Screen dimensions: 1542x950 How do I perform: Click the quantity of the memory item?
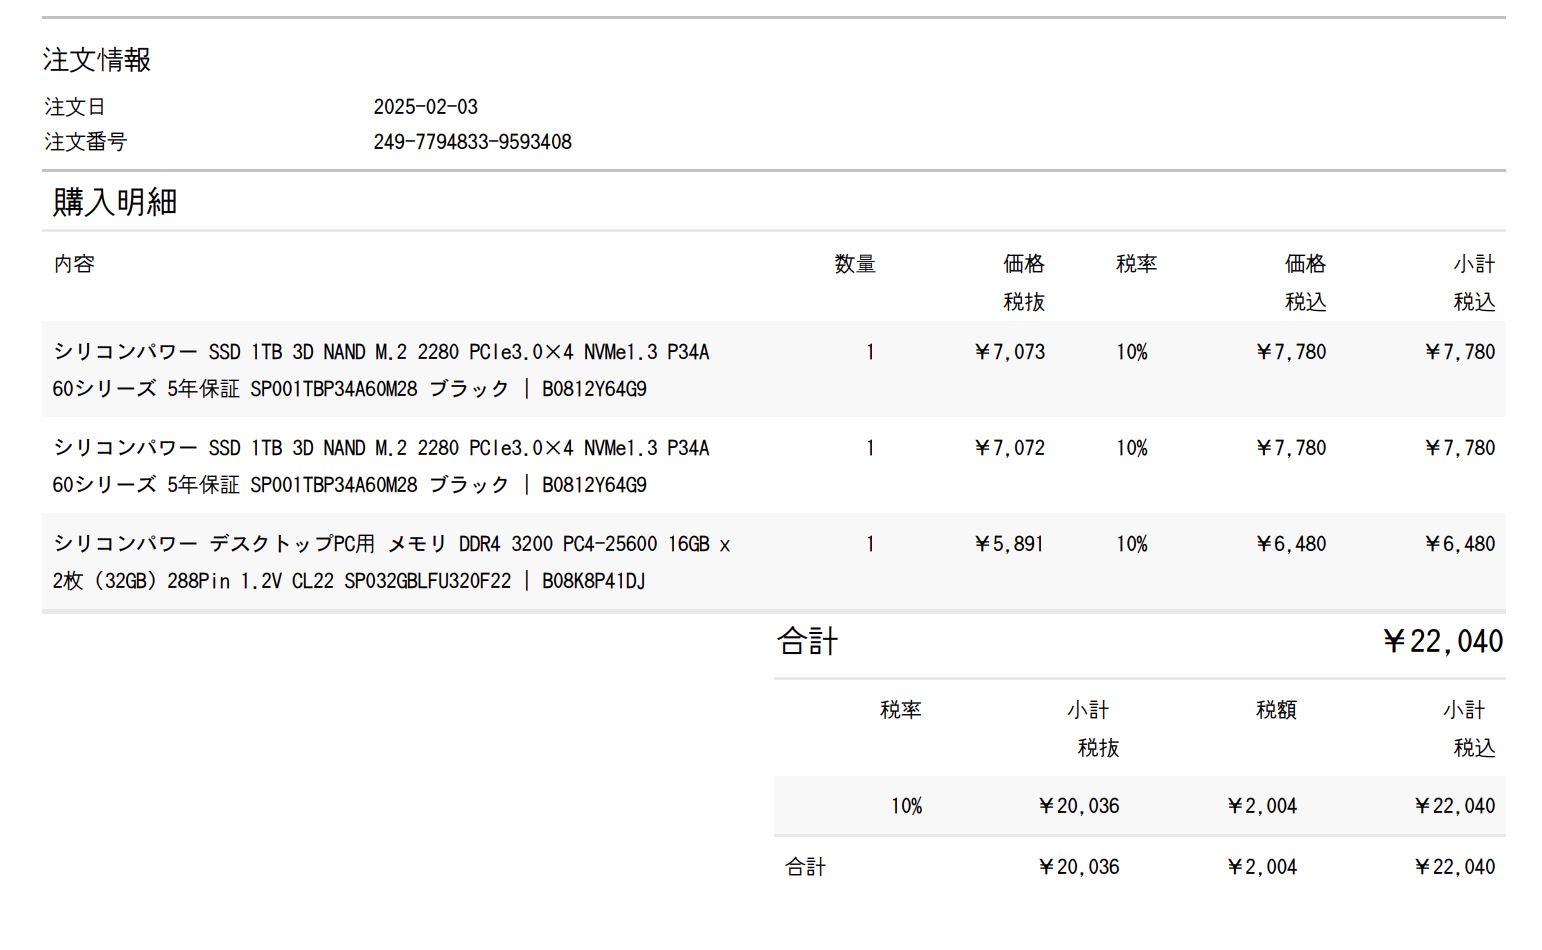(870, 544)
